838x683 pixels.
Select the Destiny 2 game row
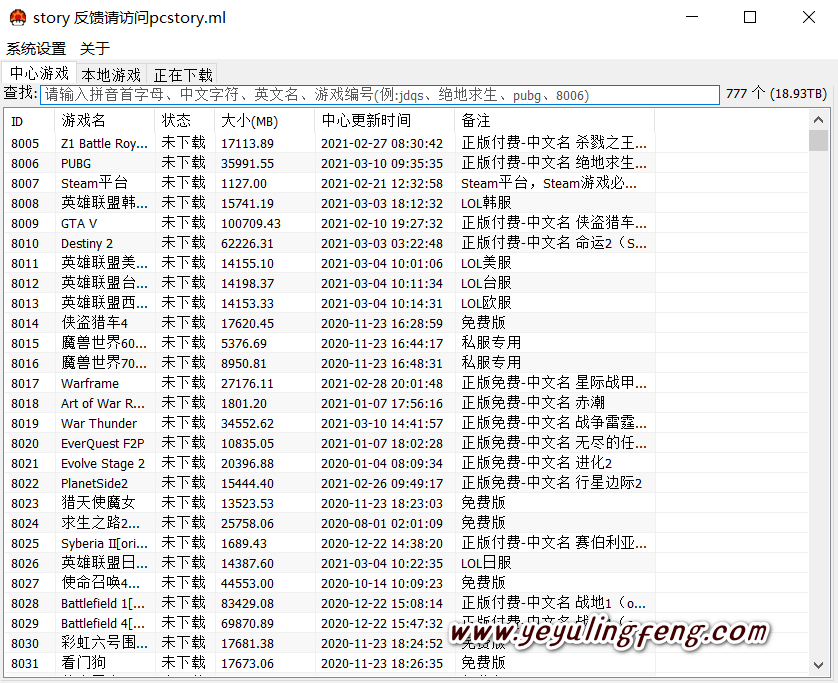[x=406, y=243]
